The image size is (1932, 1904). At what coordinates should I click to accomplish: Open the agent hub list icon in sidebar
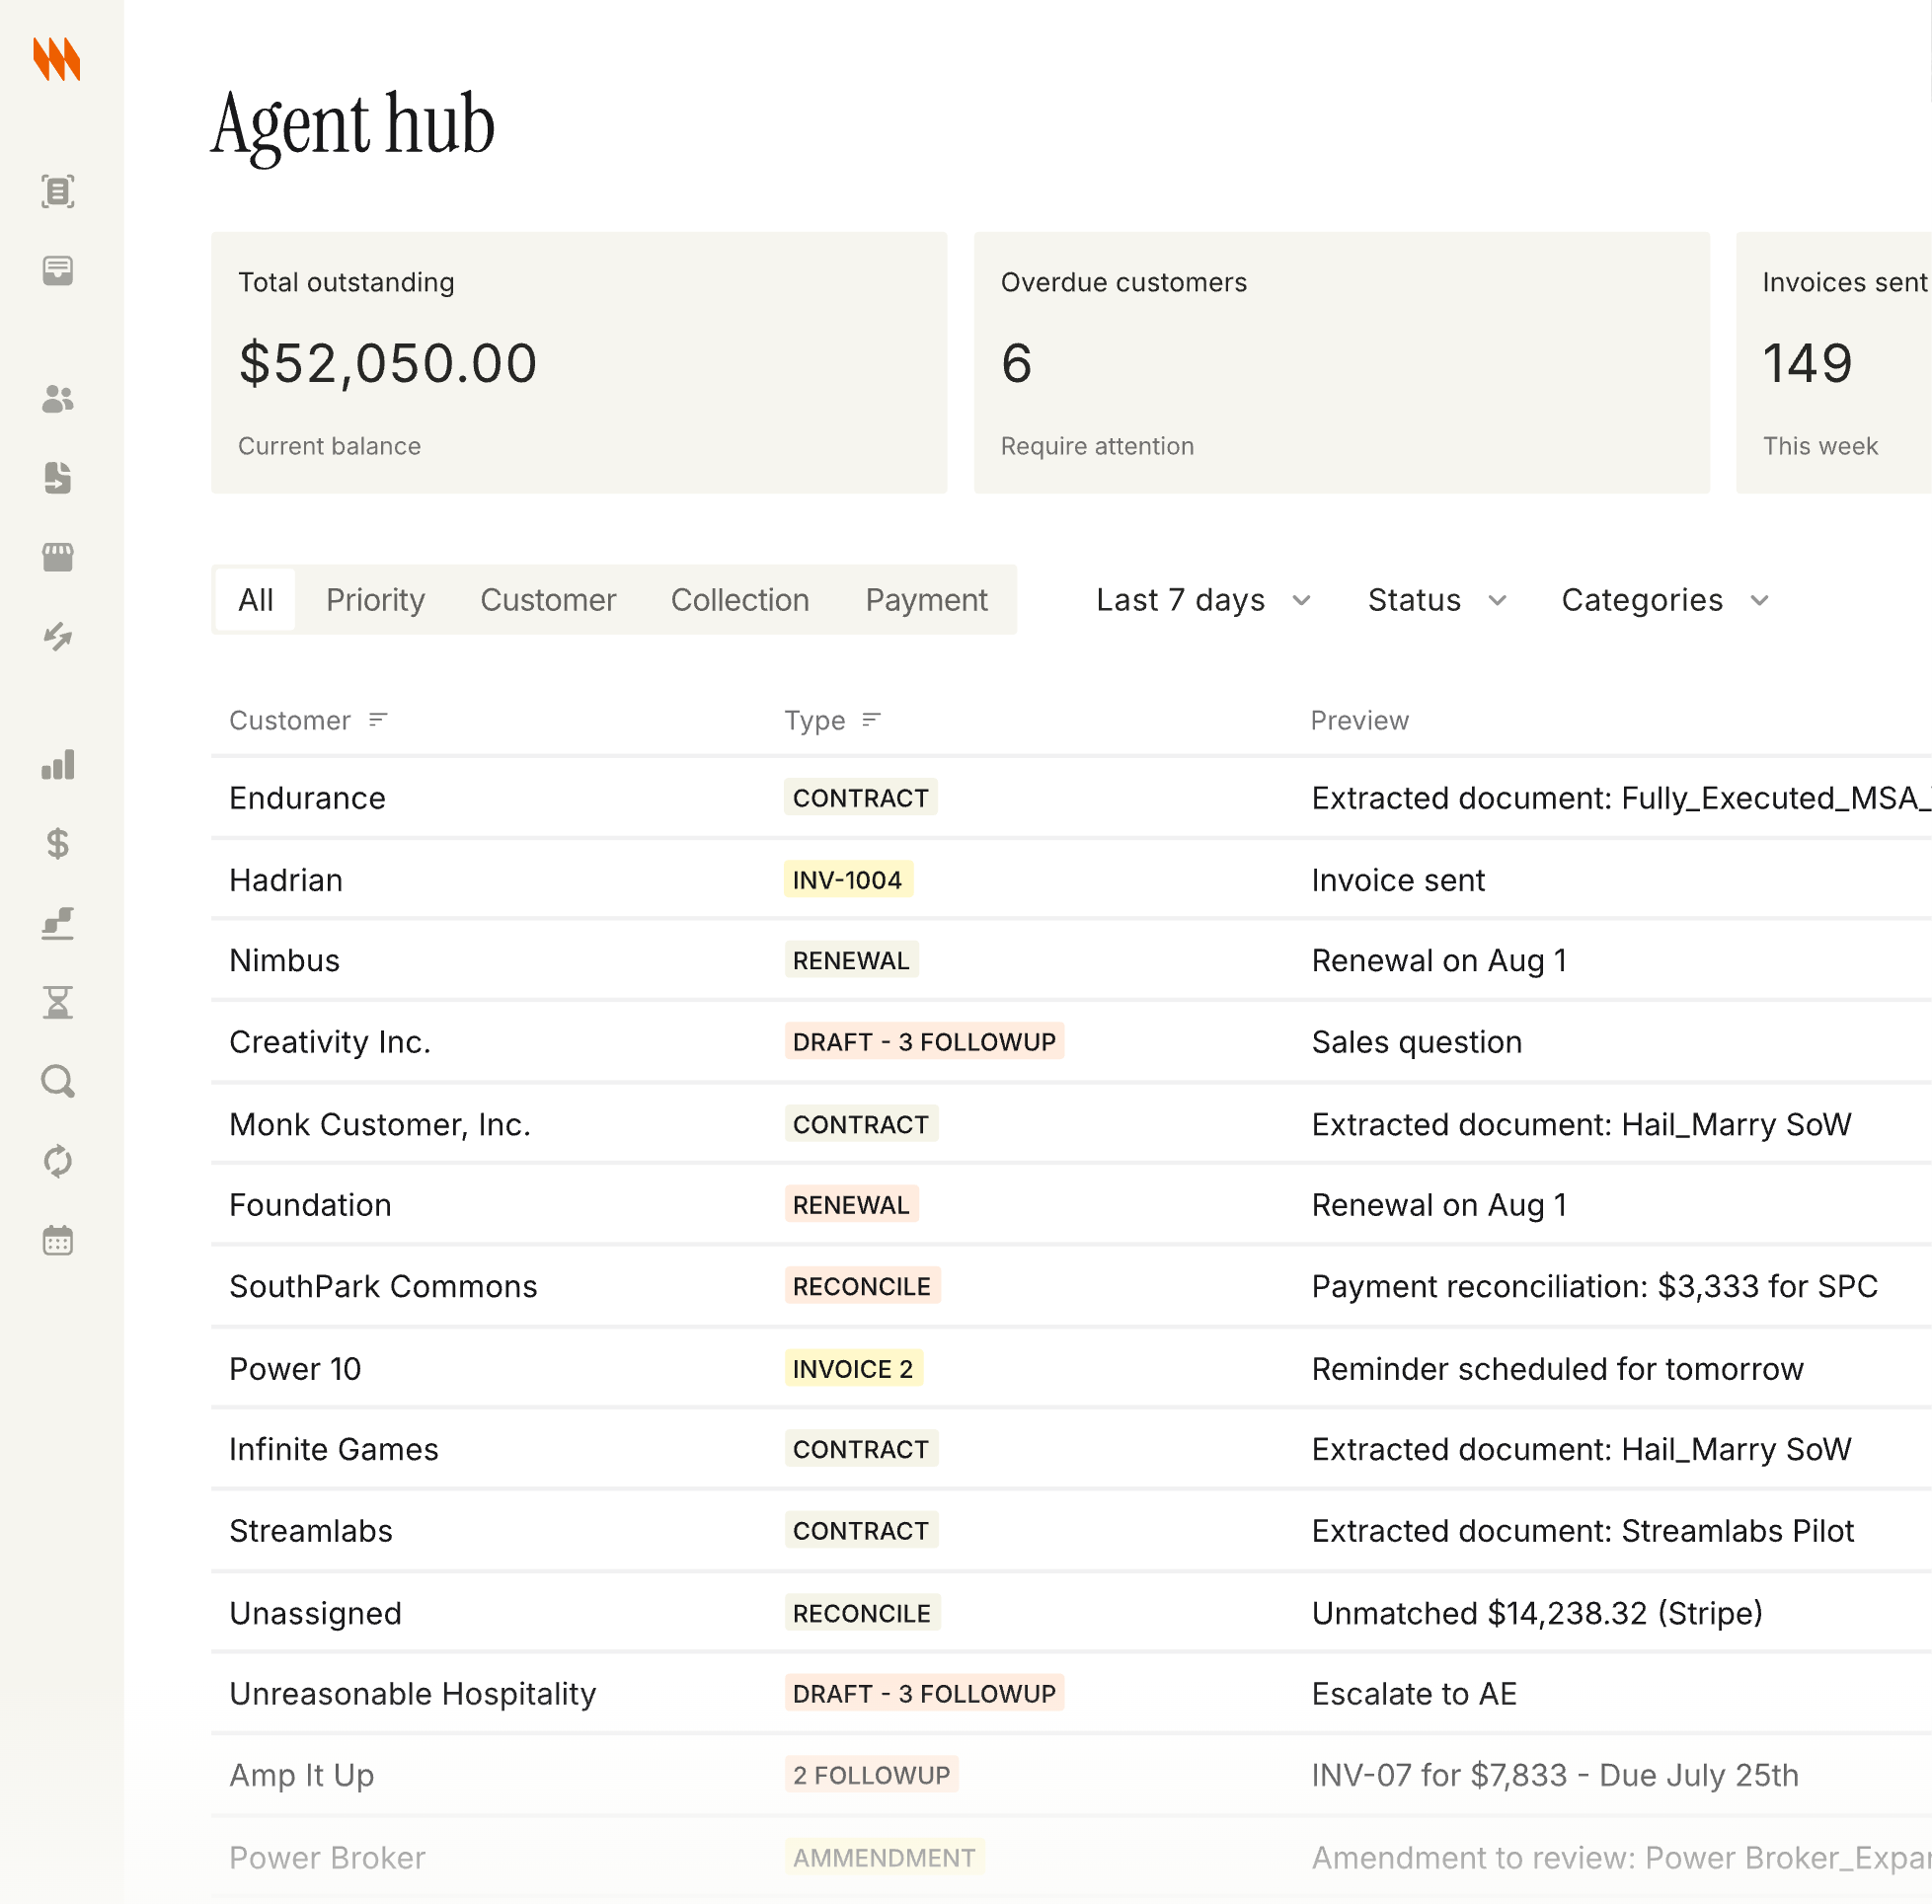(58, 191)
